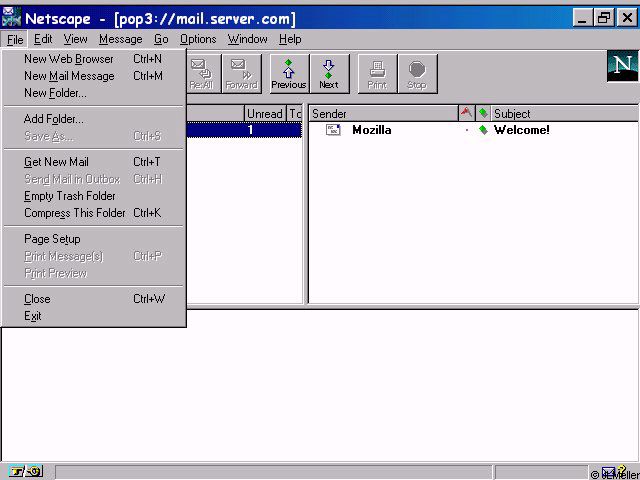
Task: Click the Unread column header
Action: [265, 113]
